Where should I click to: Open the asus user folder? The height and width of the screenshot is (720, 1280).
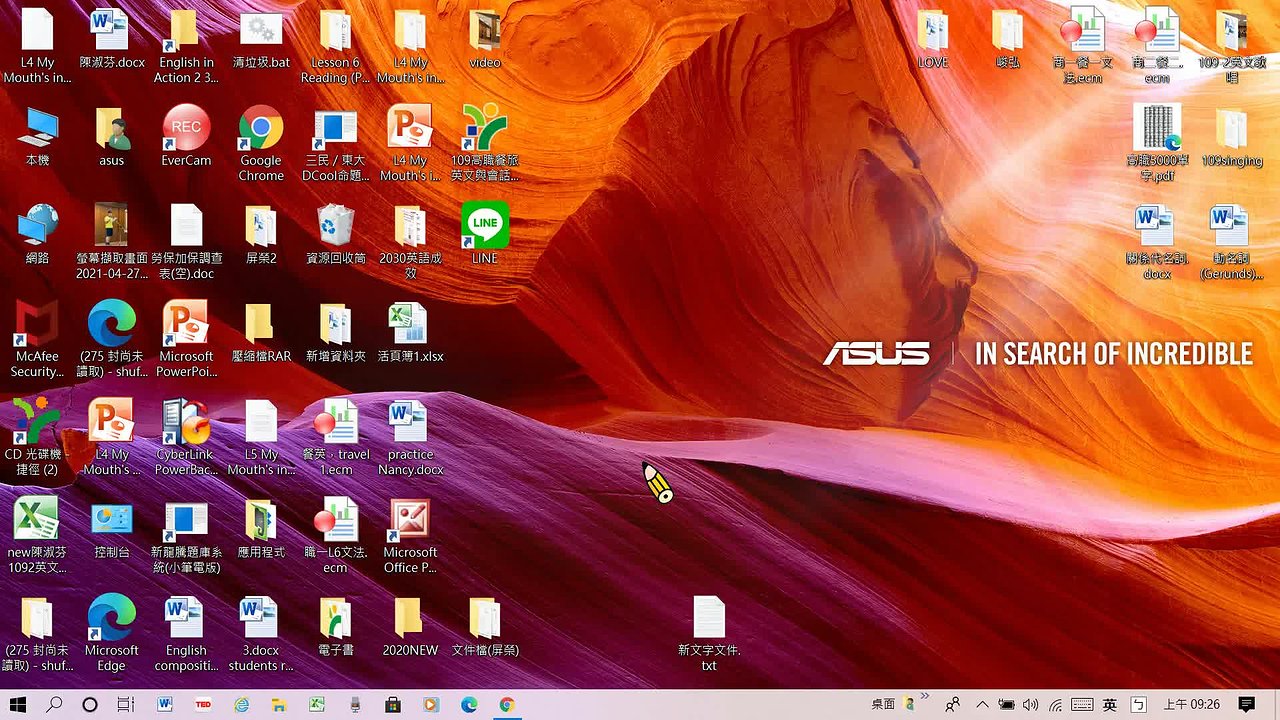pyautogui.click(x=111, y=138)
